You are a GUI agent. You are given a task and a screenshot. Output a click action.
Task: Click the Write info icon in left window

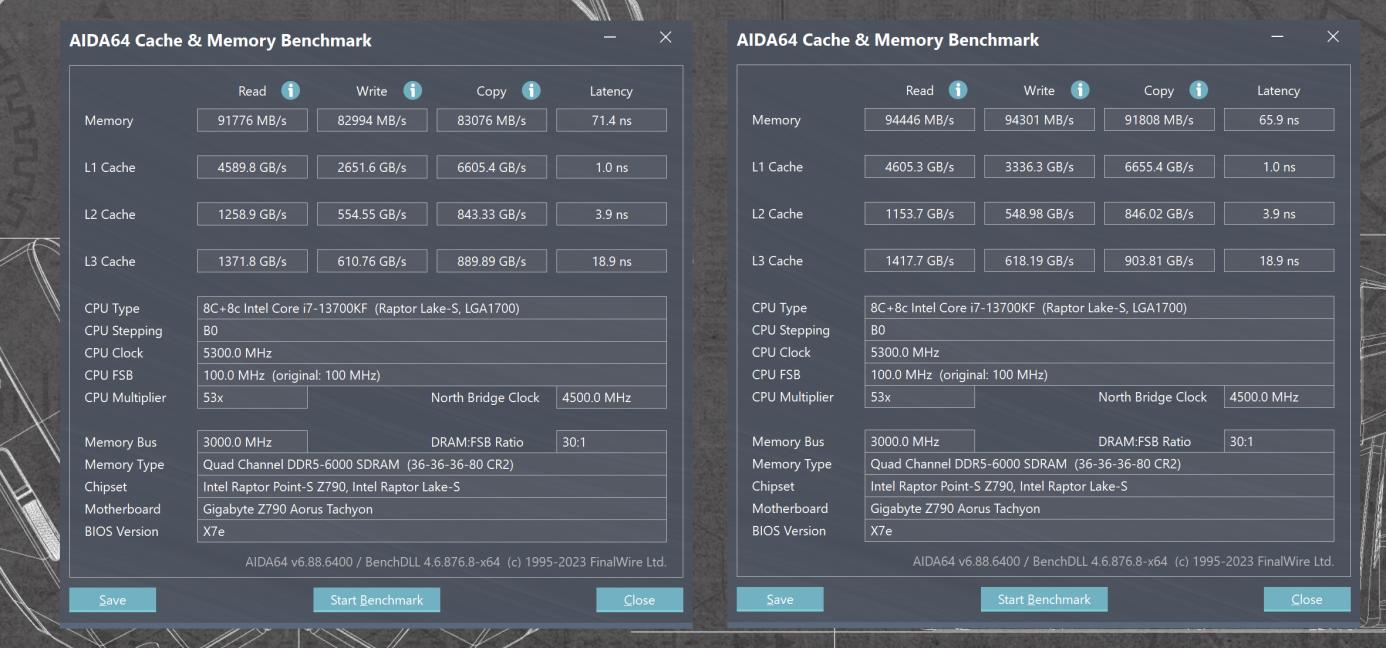[412, 90]
